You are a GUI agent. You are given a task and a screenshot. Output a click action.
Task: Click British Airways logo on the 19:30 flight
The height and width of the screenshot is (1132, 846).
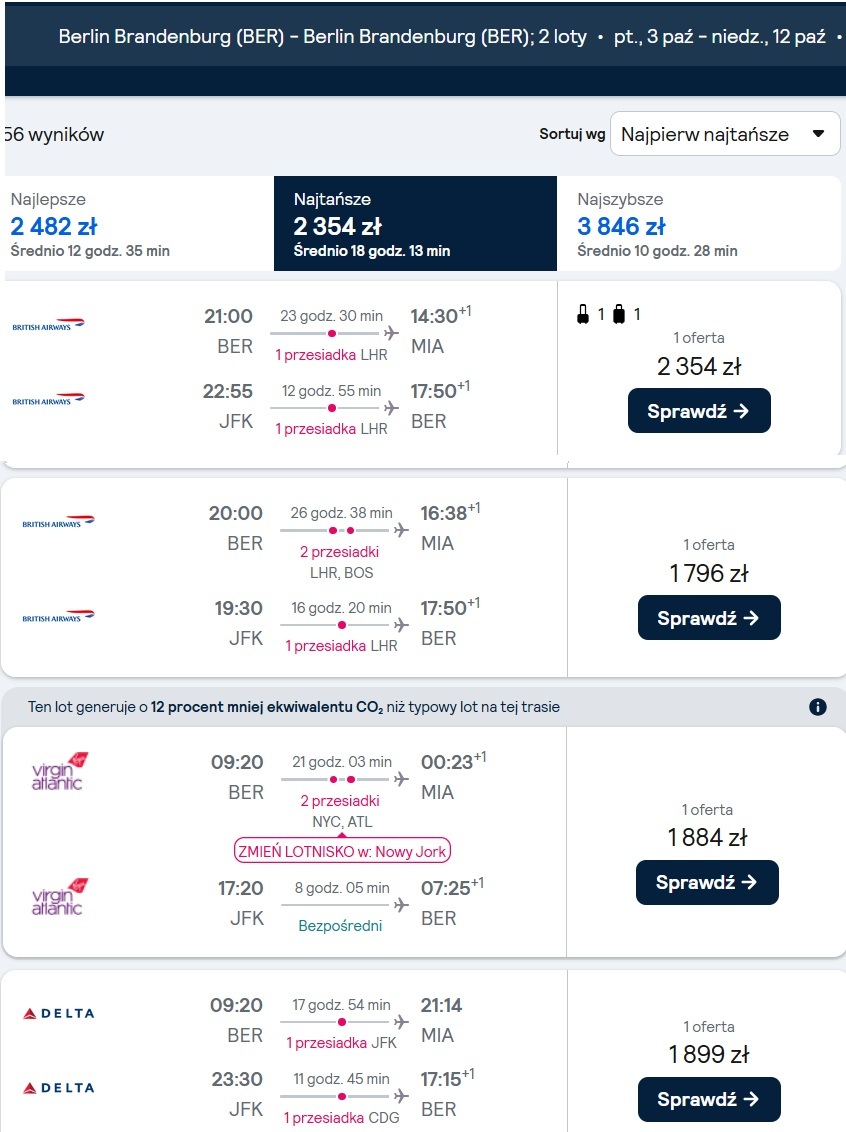[58, 617]
